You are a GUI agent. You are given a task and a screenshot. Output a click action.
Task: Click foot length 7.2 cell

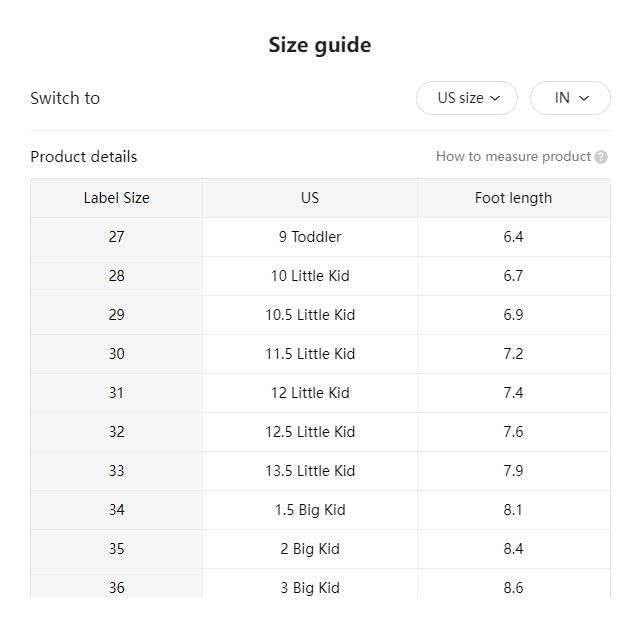click(513, 354)
